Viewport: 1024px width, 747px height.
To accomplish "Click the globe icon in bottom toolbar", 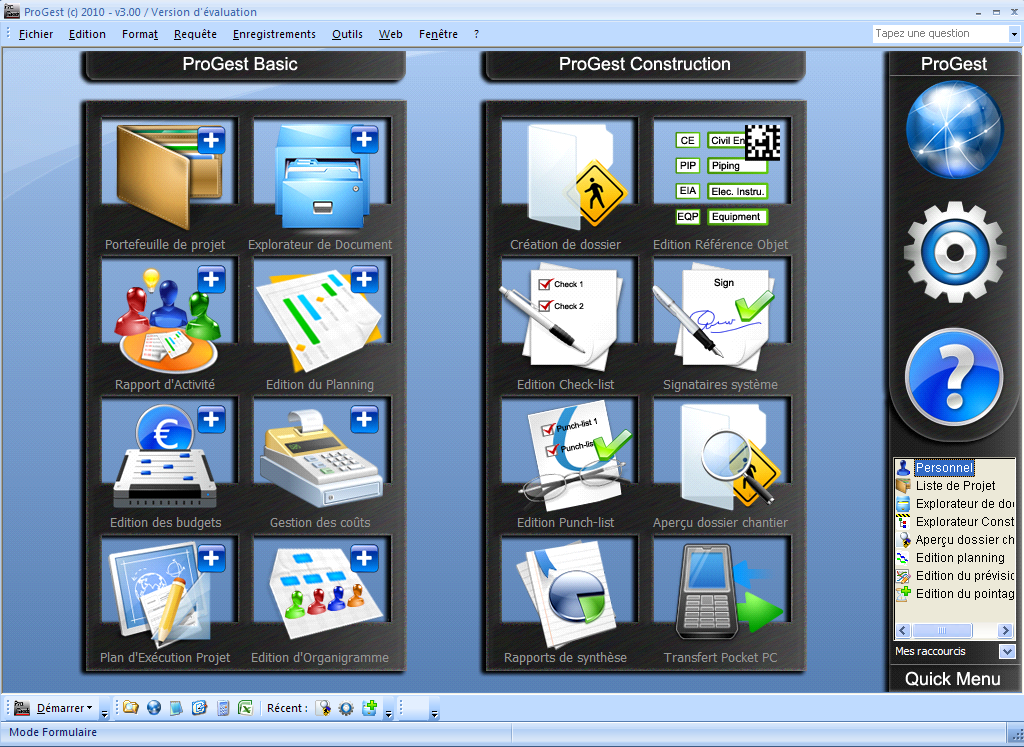I will click(x=153, y=708).
